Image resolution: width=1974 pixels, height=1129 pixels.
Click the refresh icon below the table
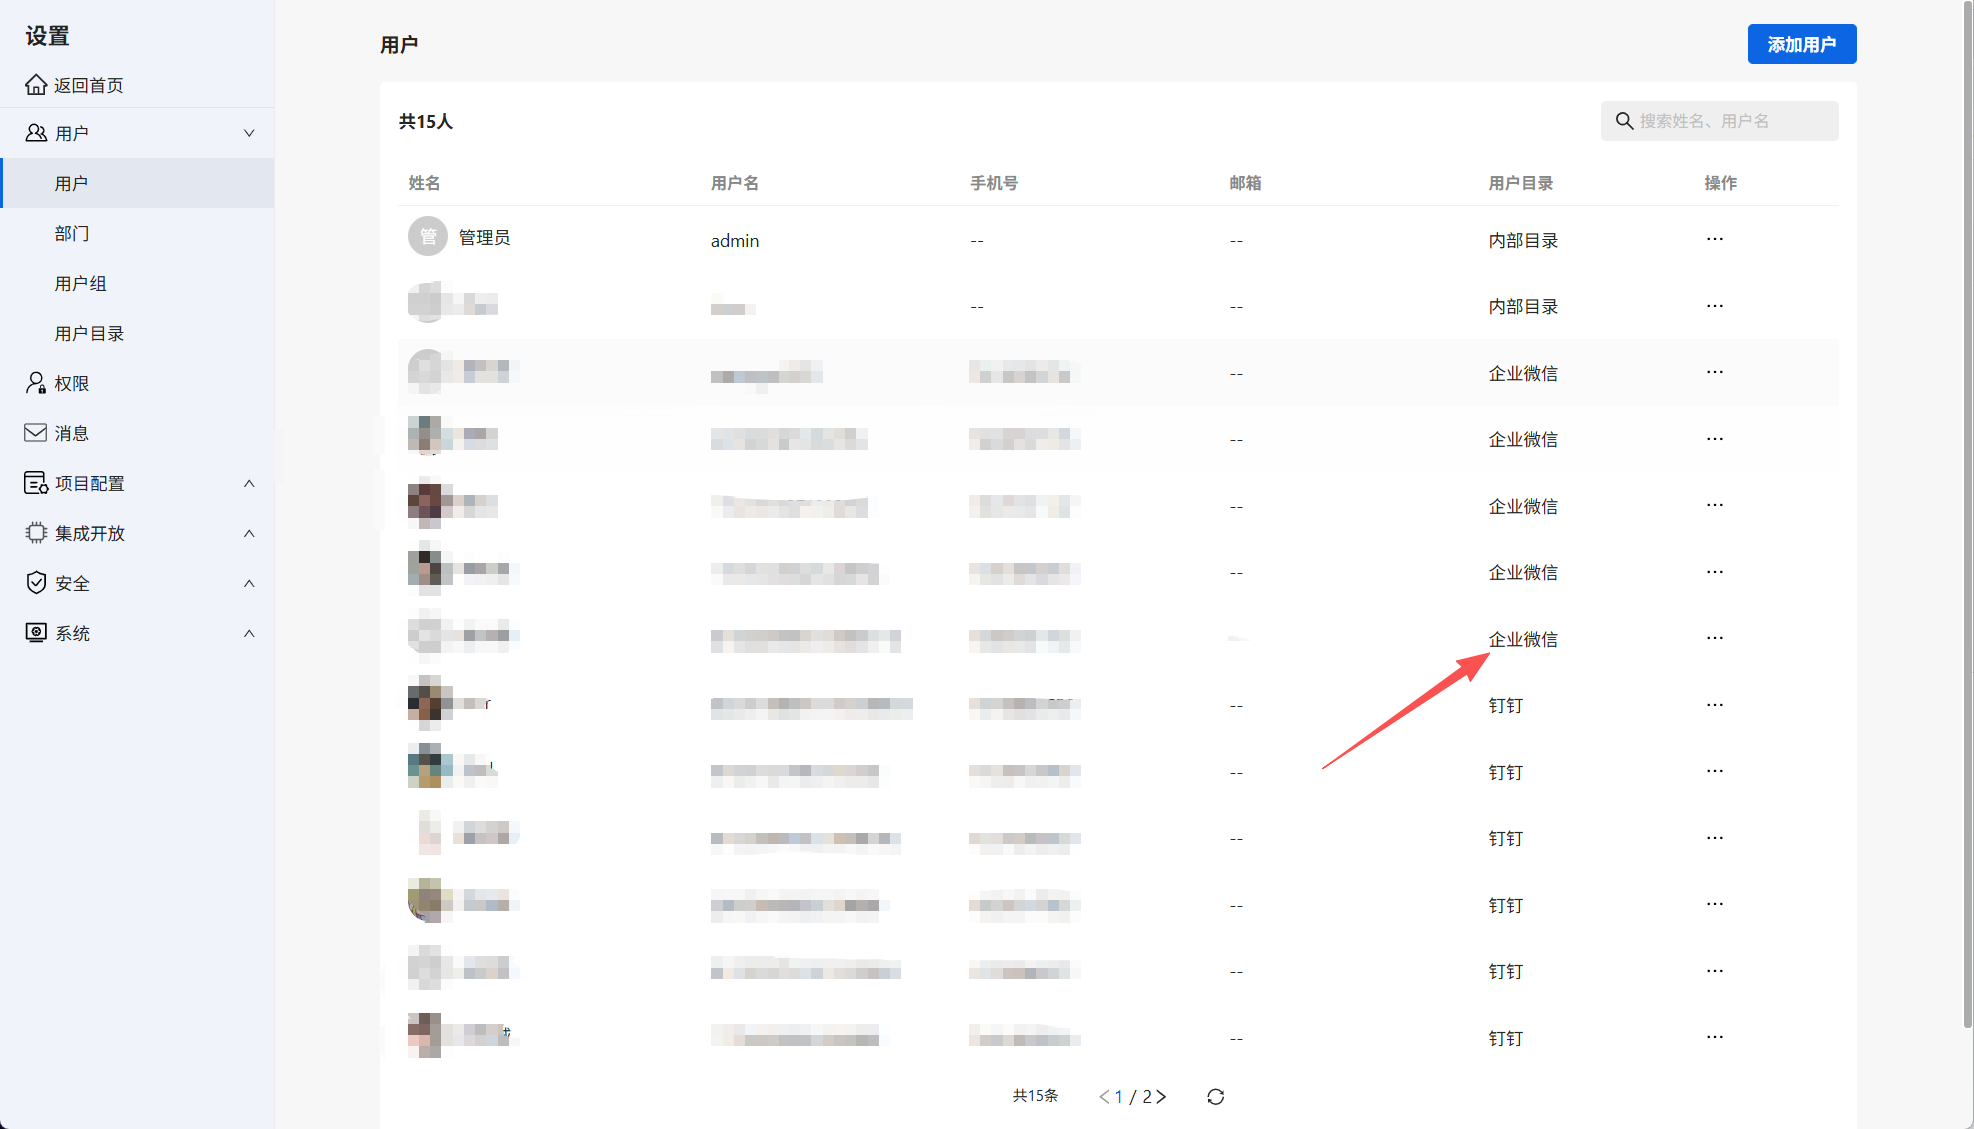click(1215, 1097)
